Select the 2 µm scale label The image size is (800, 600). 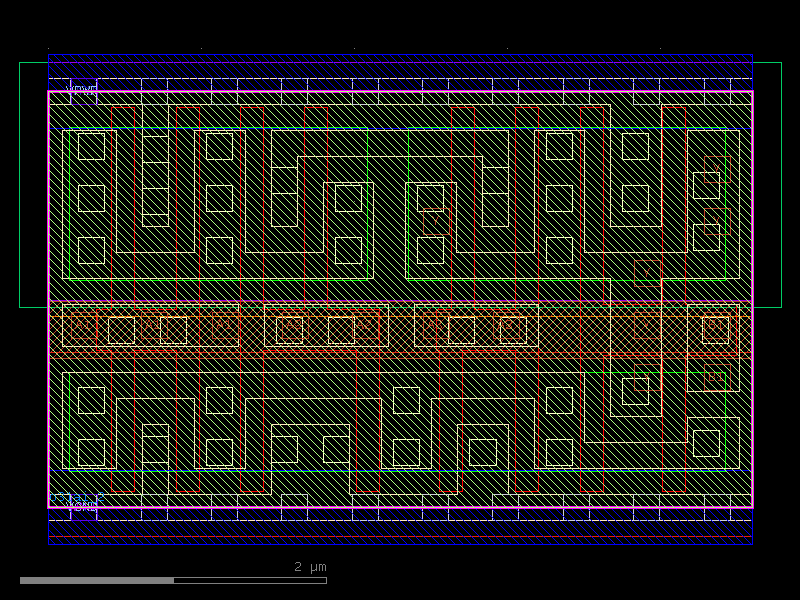[x=309, y=567]
